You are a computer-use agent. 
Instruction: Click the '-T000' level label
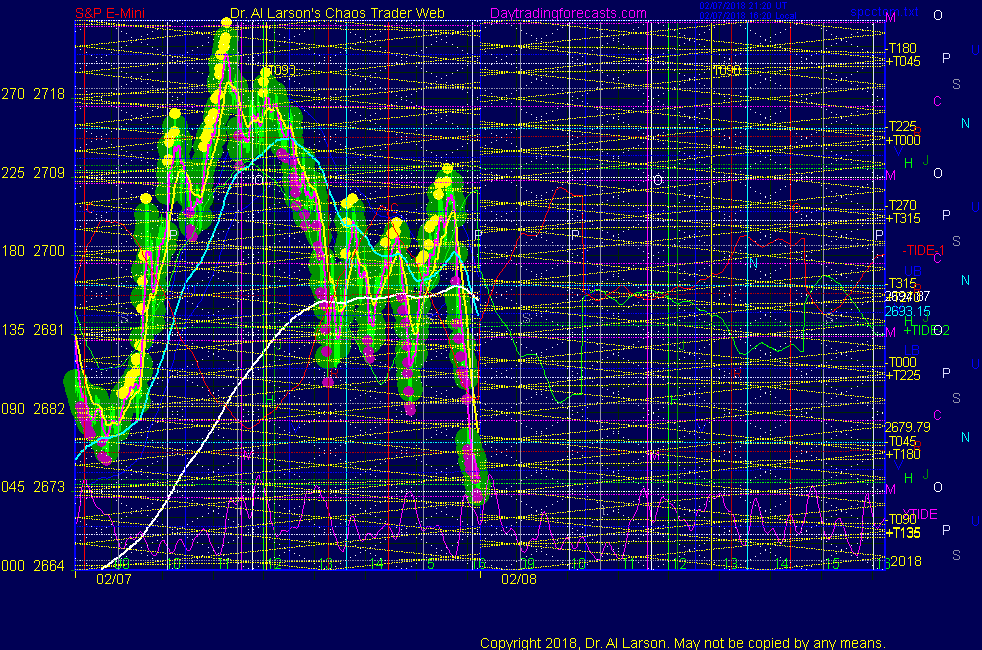[x=902, y=363]
